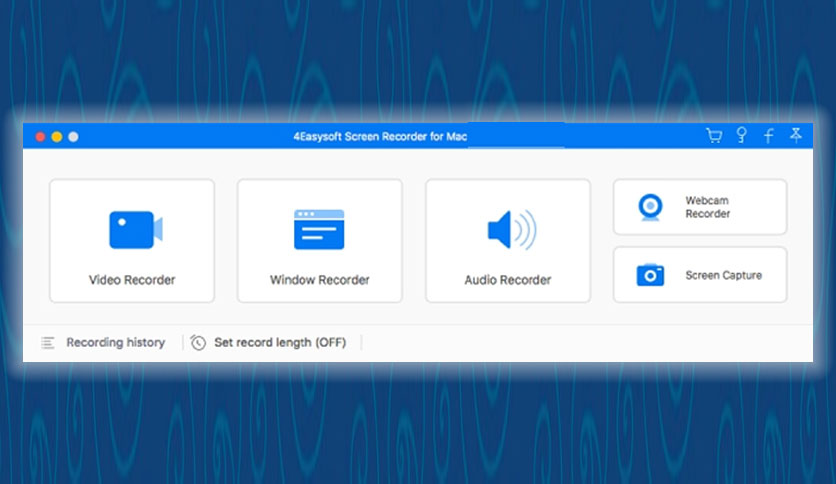Open the Window Recorder card
The height and width of the screenshot is (484, 836).
click(320, 241)
